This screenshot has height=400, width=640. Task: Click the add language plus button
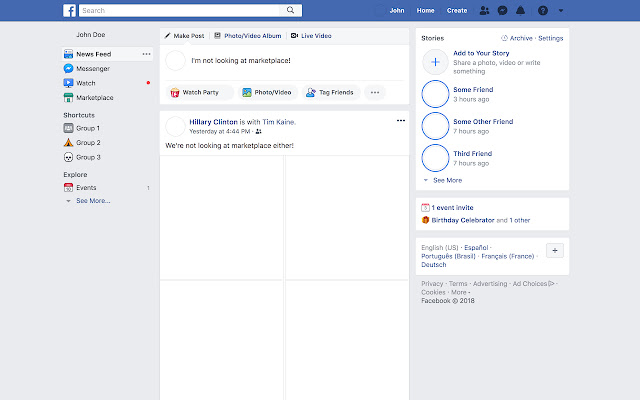555,251
